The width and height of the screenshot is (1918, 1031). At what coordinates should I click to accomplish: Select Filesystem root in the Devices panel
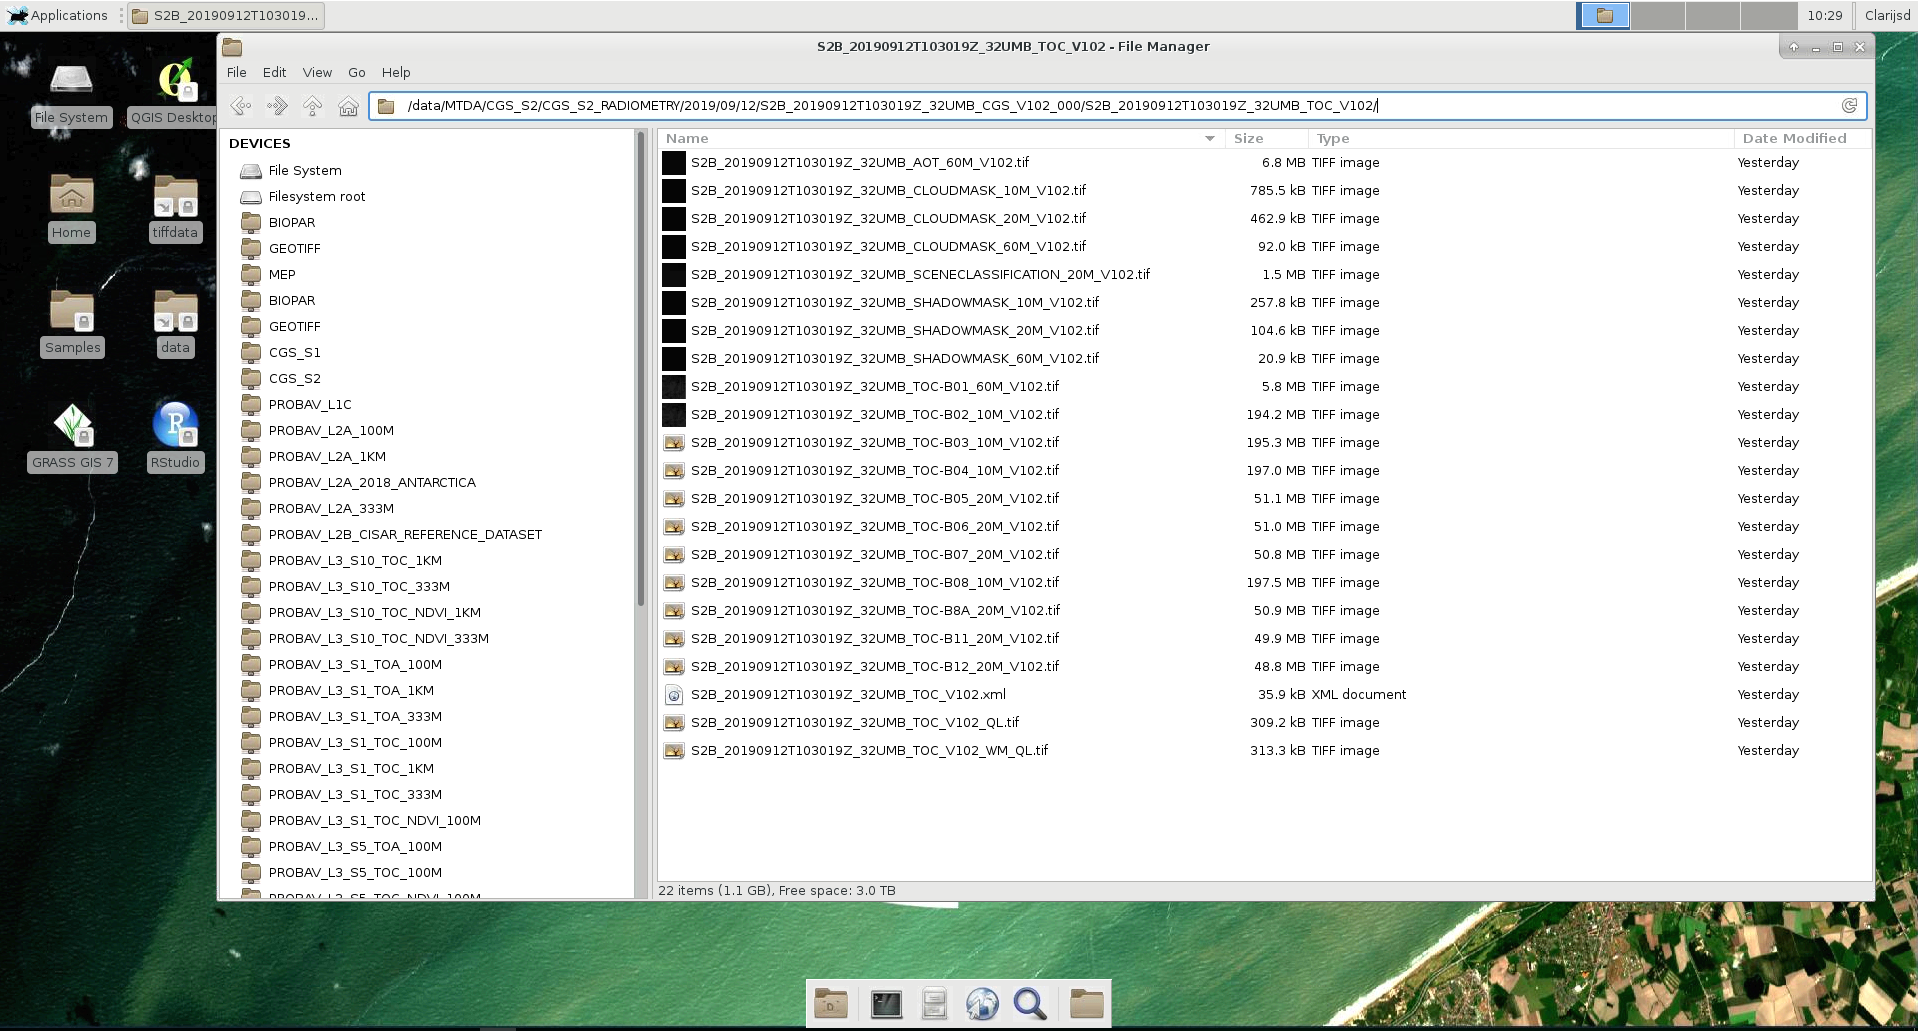click(x=316, y=196)
